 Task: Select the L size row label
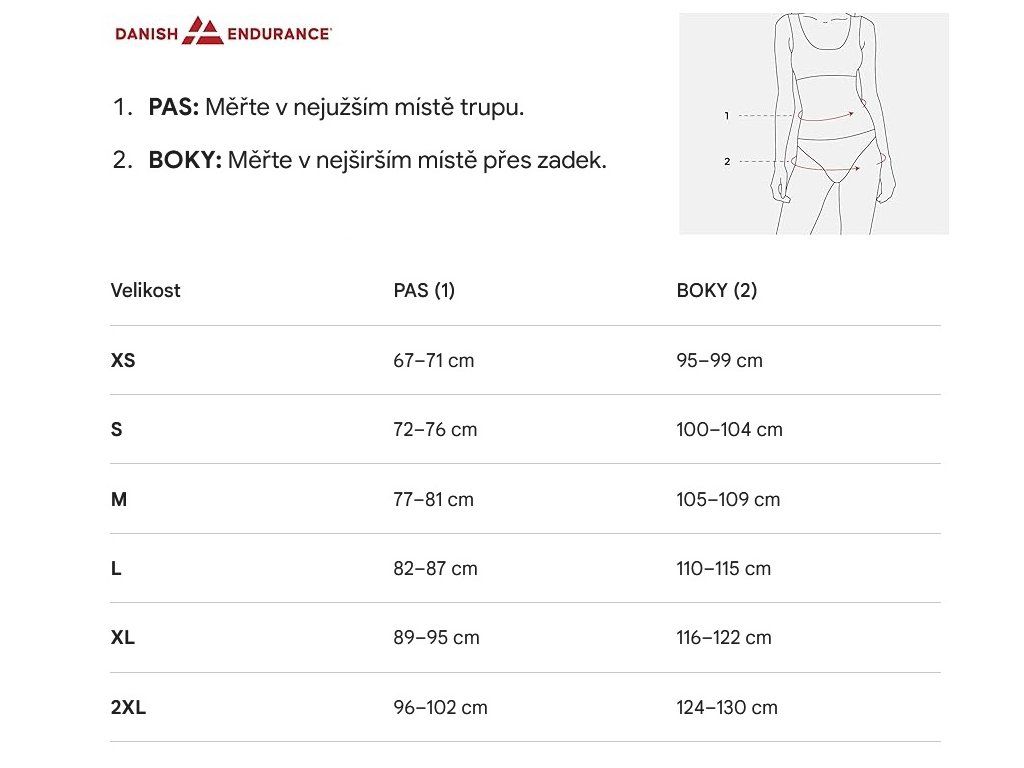click(x=116, y=568)
